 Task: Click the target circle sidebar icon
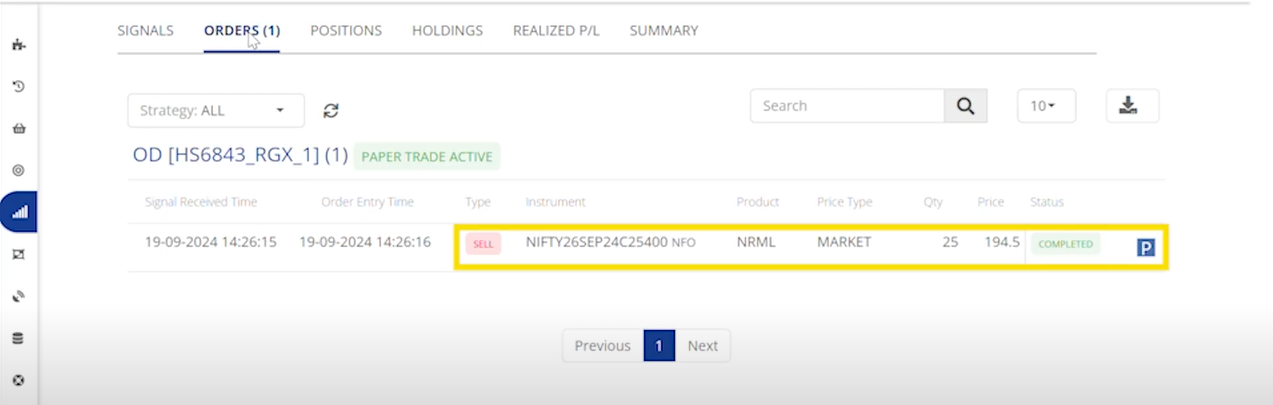(x=18, y=170)
